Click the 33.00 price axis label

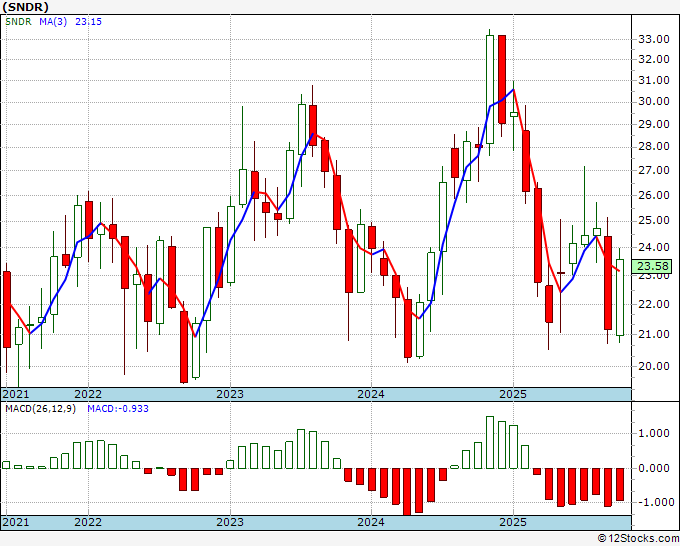coord(654,39)
